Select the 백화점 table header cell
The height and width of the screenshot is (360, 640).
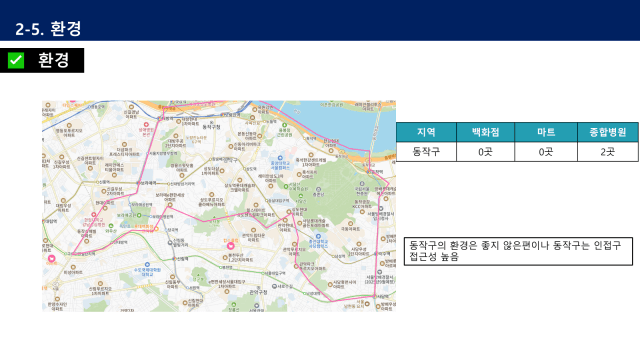coord(485,132)
